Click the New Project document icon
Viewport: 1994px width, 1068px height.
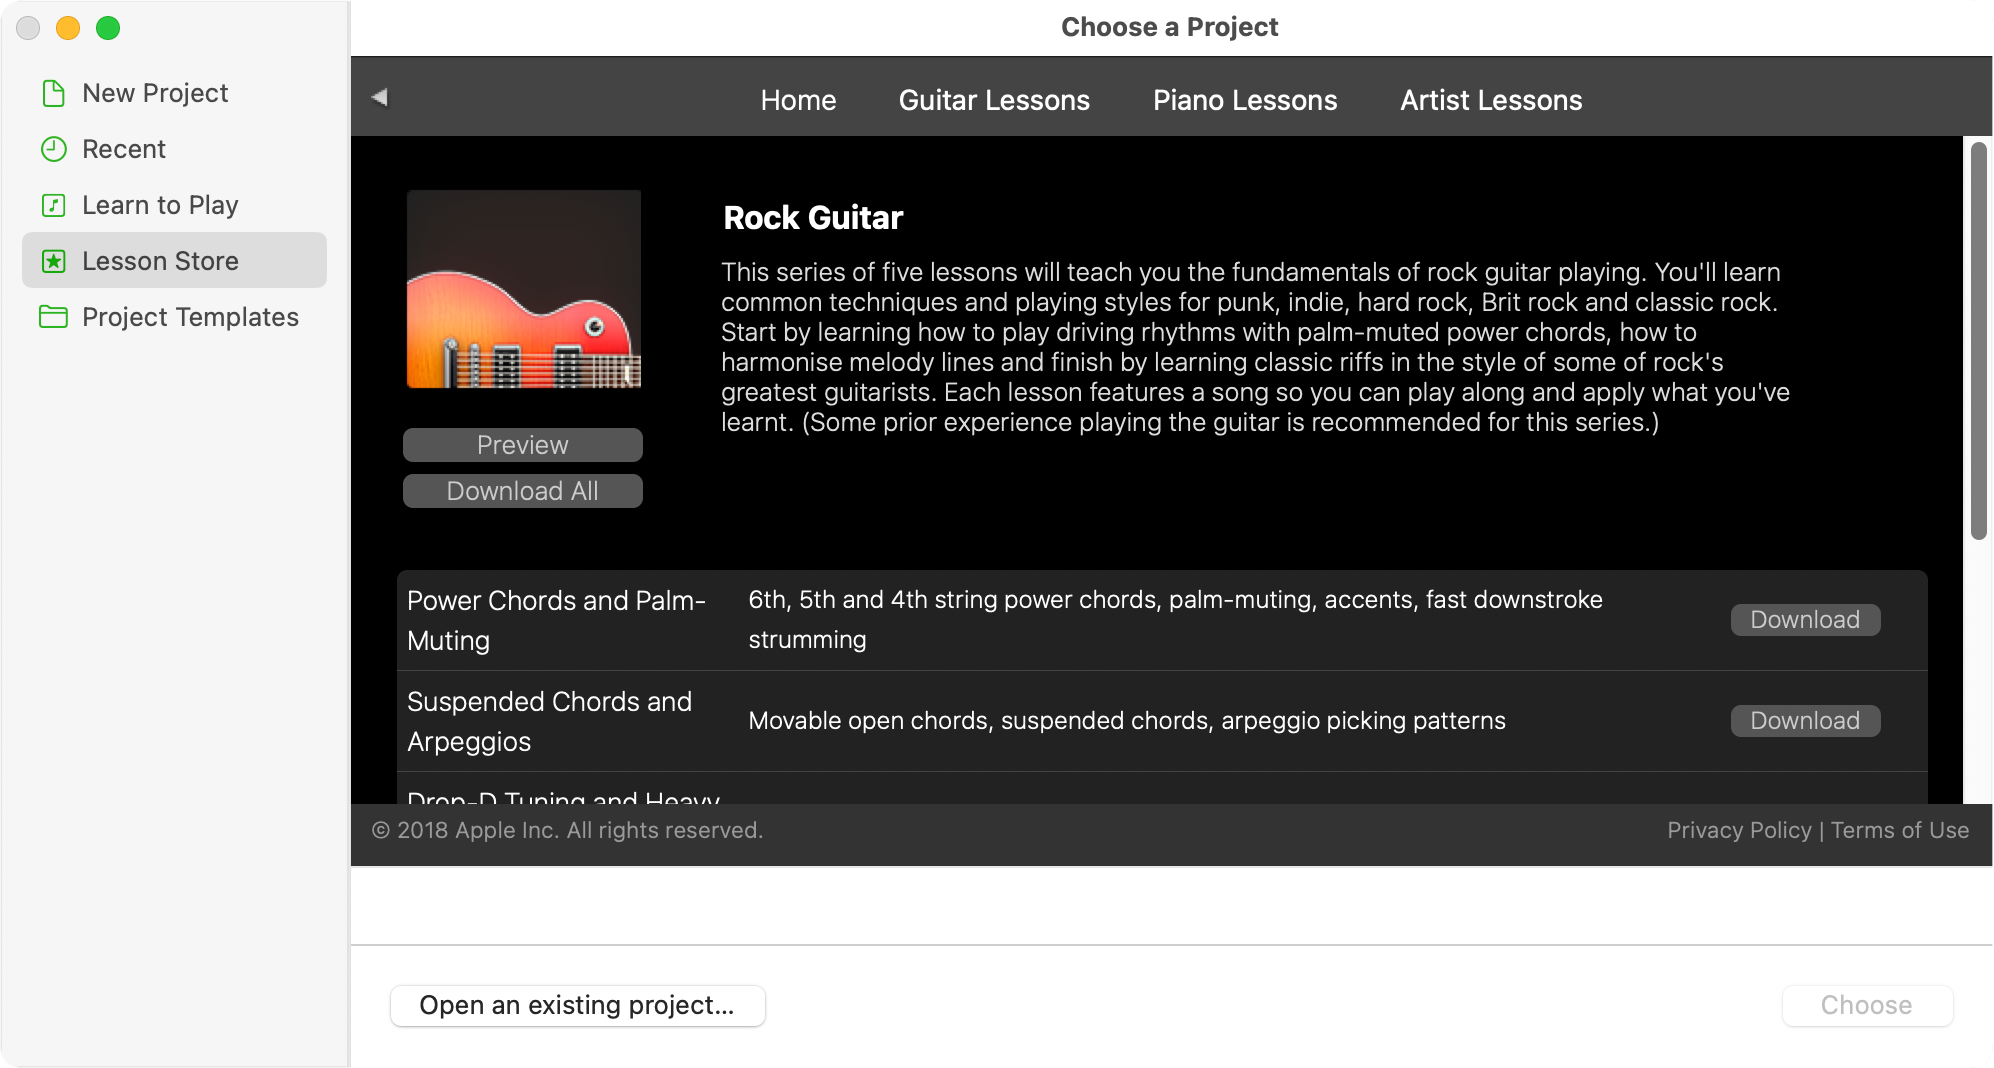(54, 93)
